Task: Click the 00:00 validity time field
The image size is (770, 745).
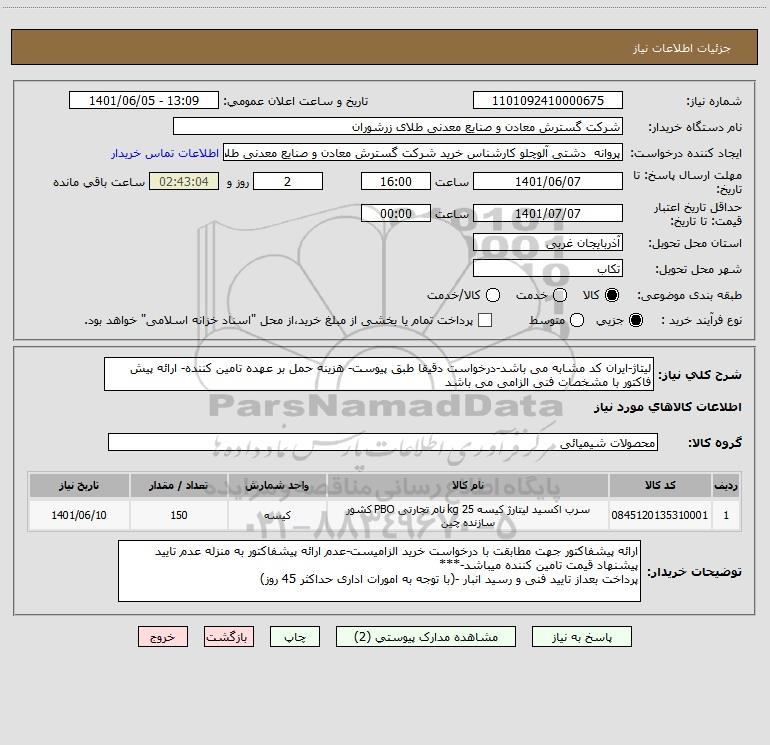Action: click(396, 213)
